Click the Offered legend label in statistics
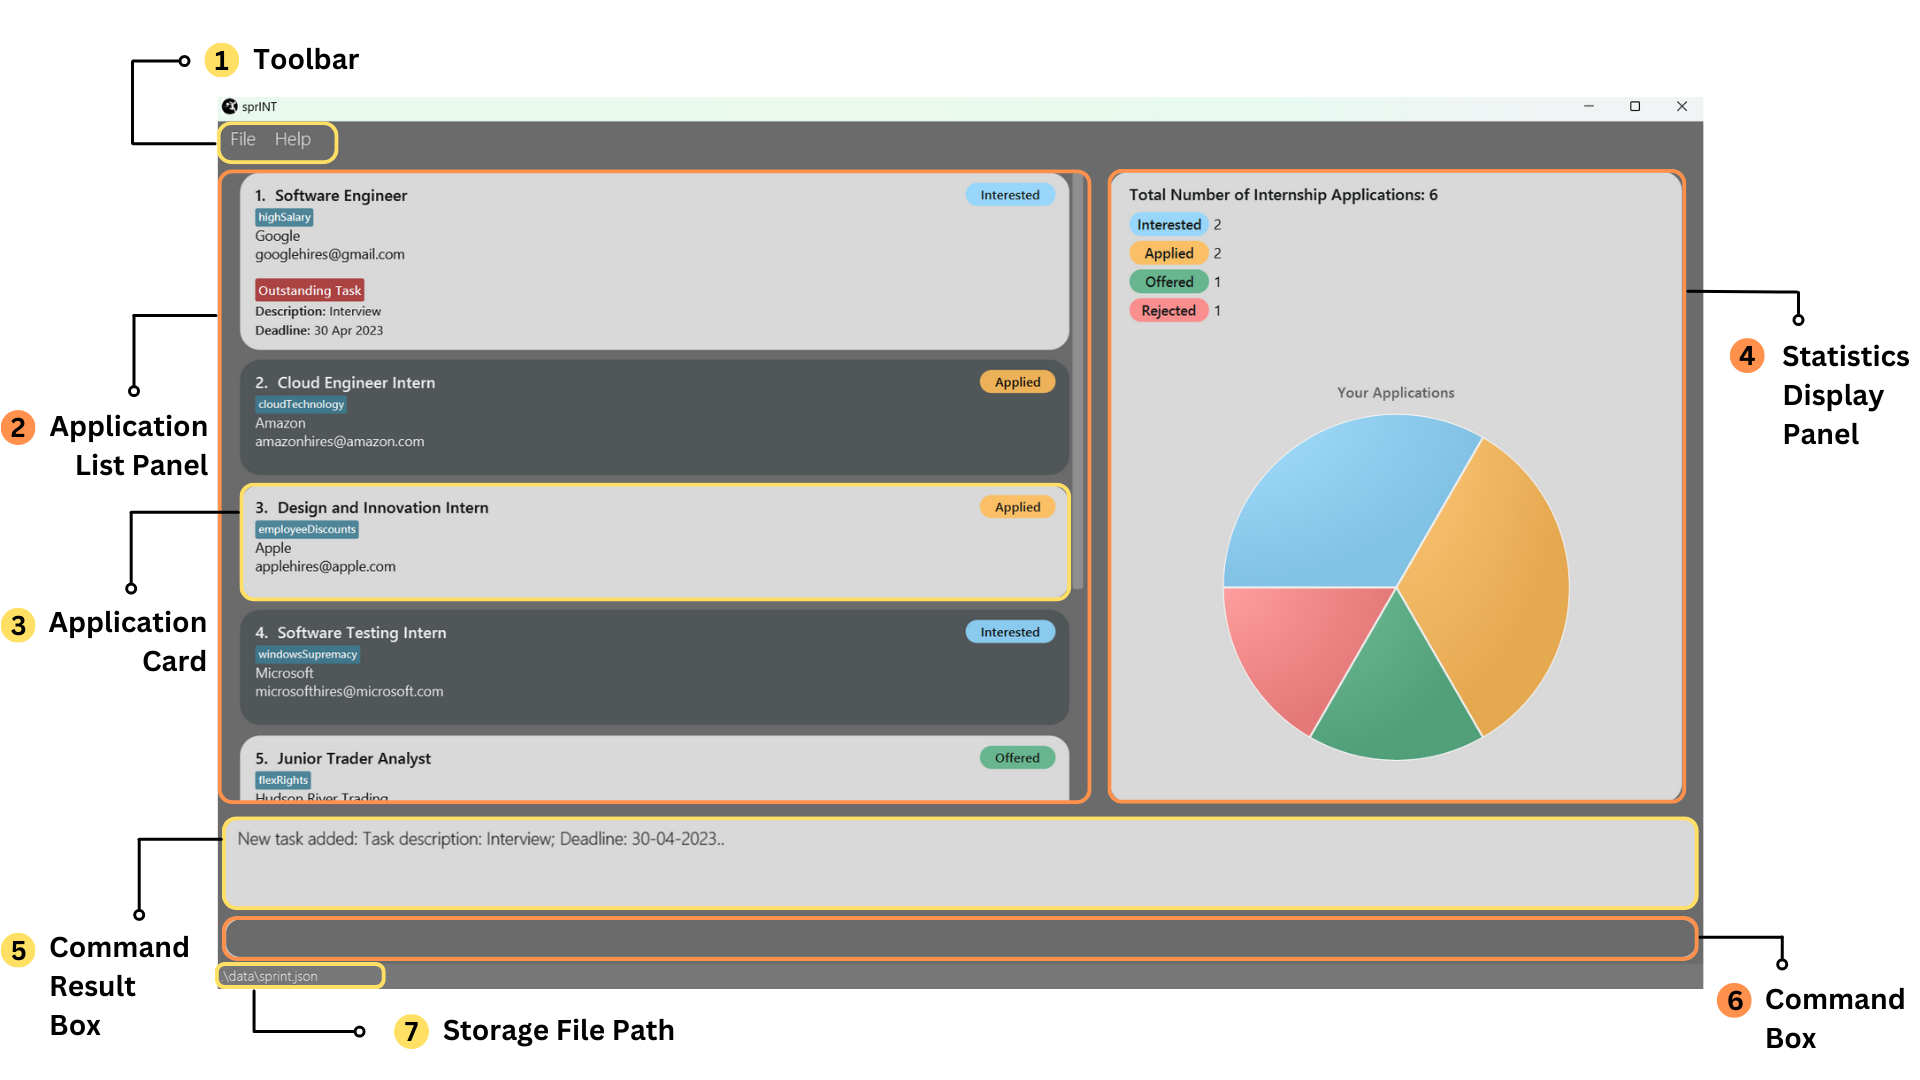The height and width of the screenshot is (1080, 1920). [x=1169, y=282]
